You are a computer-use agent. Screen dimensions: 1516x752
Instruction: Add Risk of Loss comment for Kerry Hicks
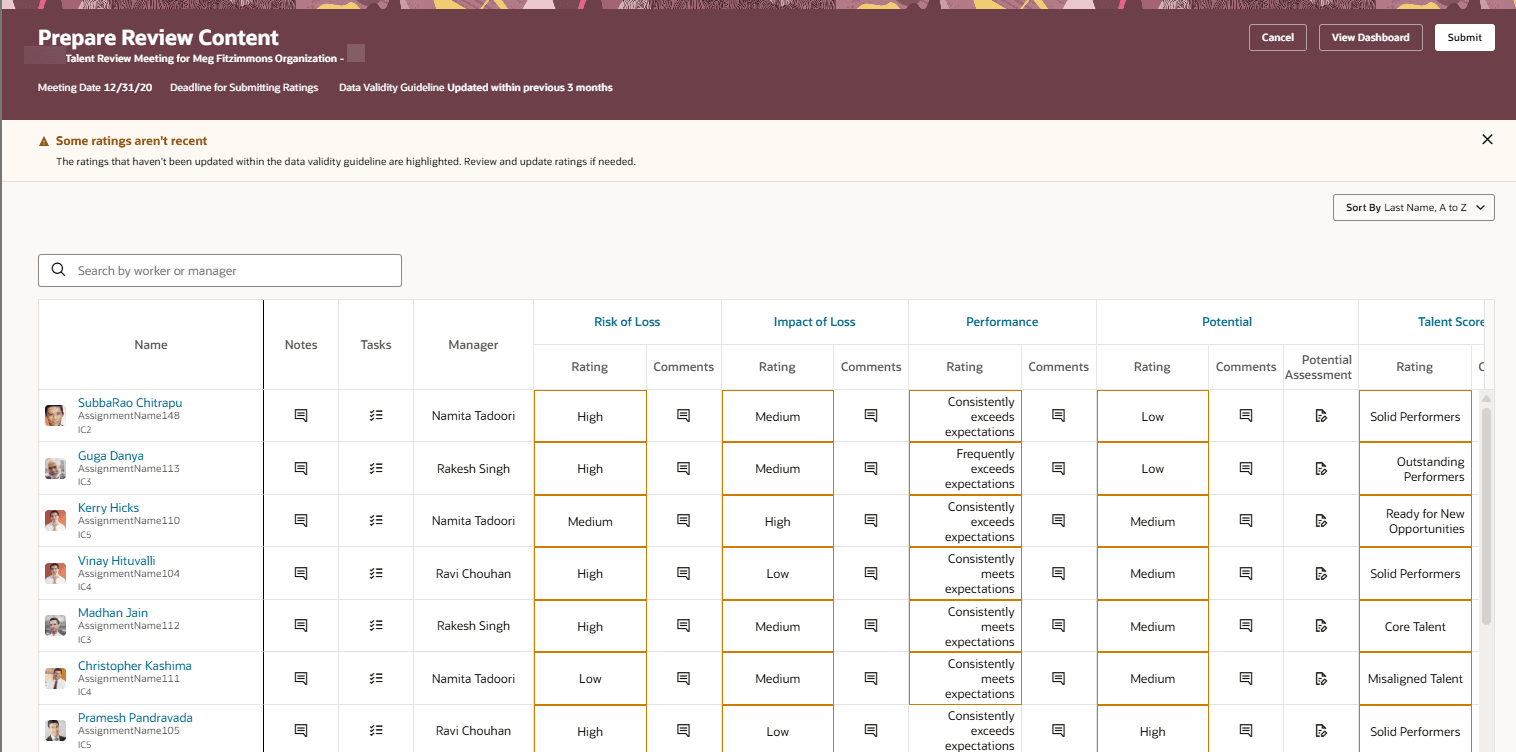(x=683, y=520)
